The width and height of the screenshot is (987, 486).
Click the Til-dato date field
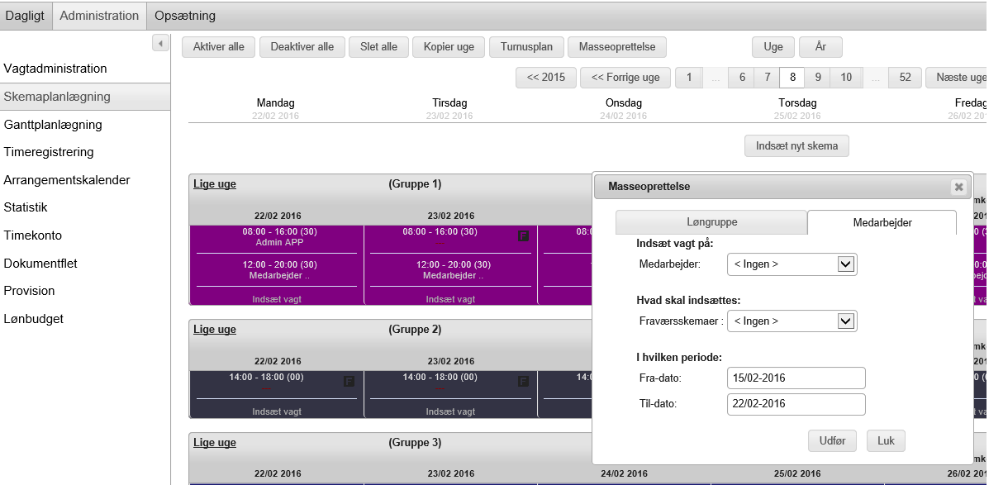(795, 404)
